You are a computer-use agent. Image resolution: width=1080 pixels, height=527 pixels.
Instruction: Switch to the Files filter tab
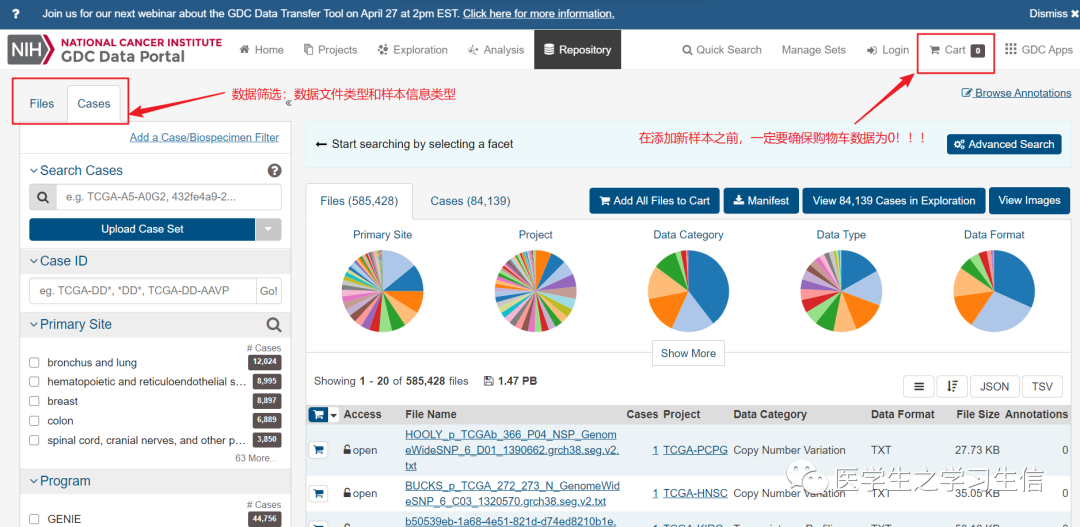[x=41, y=103]
